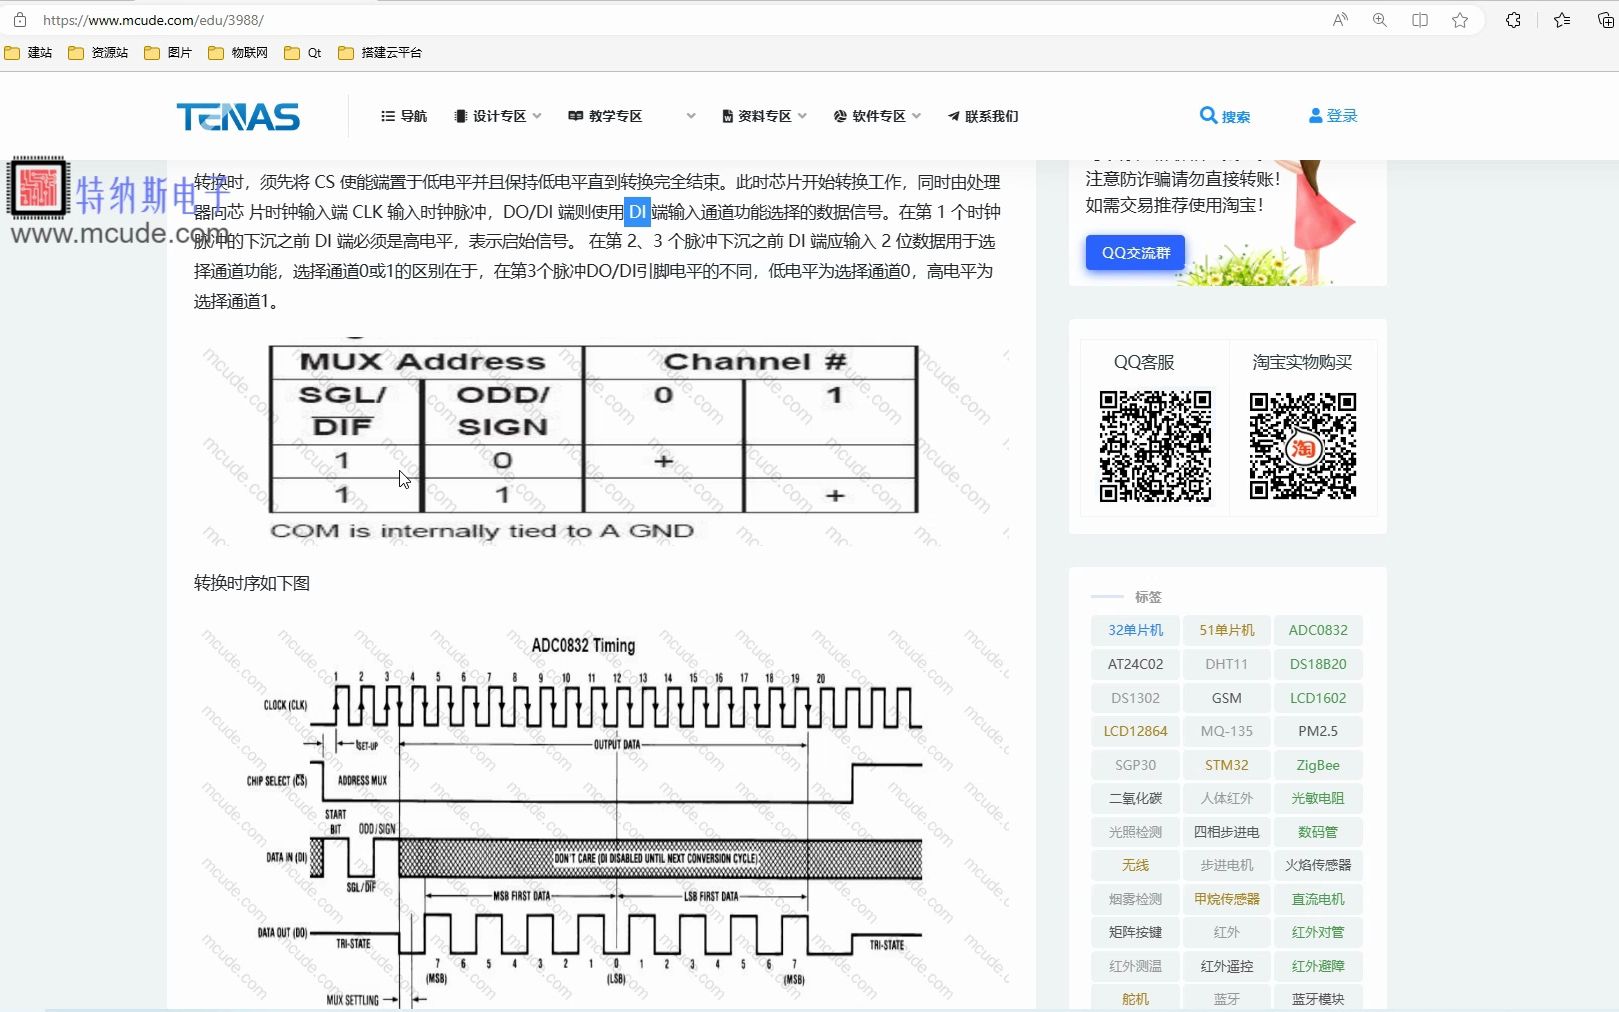Screen dimensions: 1619x1012
Task: Select the GSM tag
Action: tap(1227, 698)
